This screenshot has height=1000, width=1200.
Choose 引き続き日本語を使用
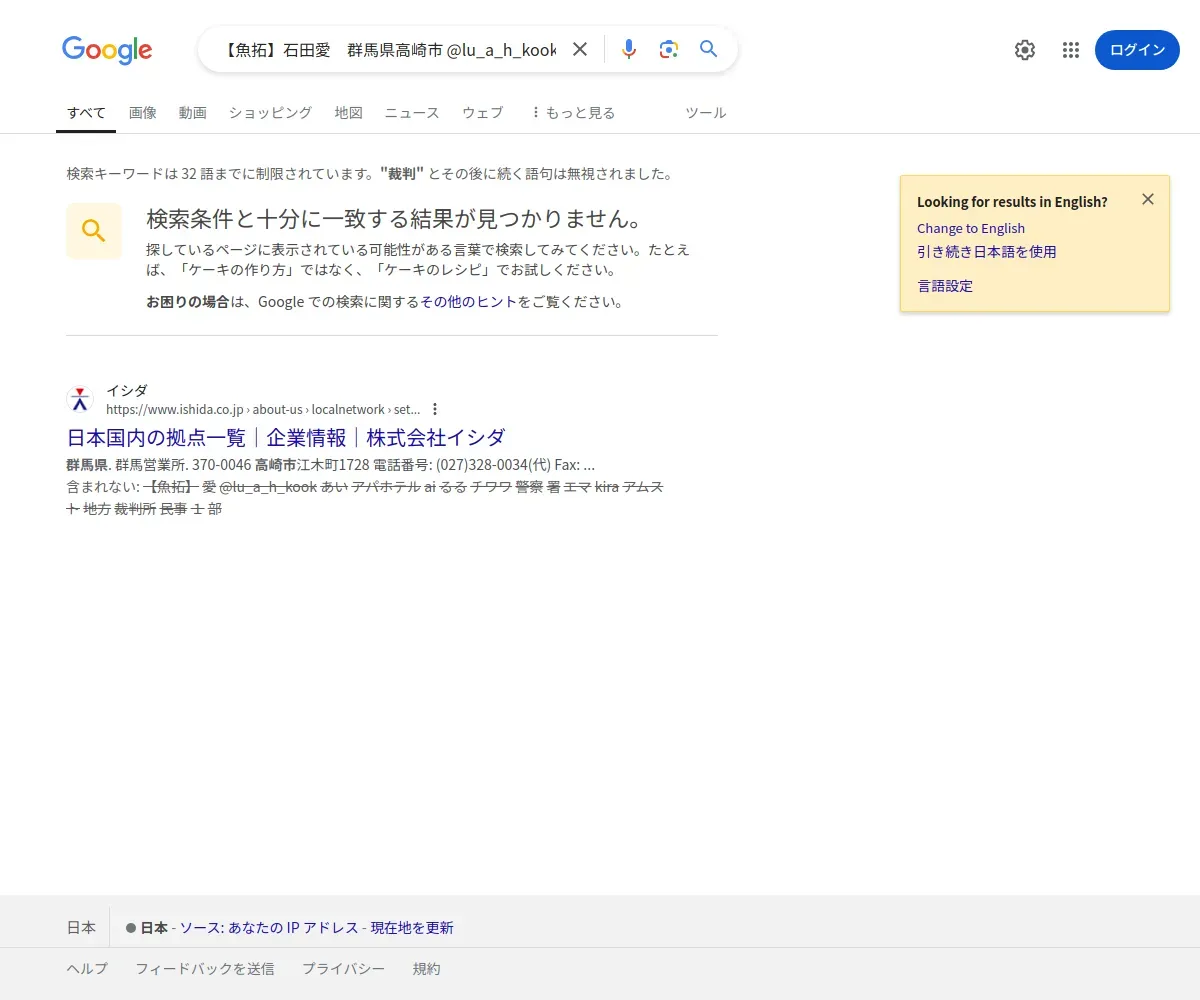[x=987, y=252]
